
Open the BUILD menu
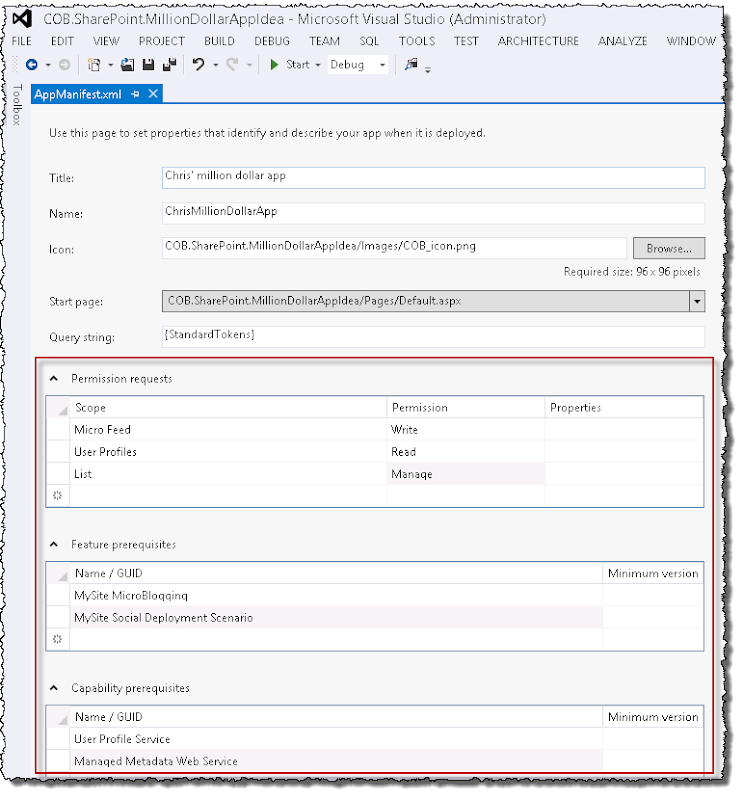tap(219, 41)
